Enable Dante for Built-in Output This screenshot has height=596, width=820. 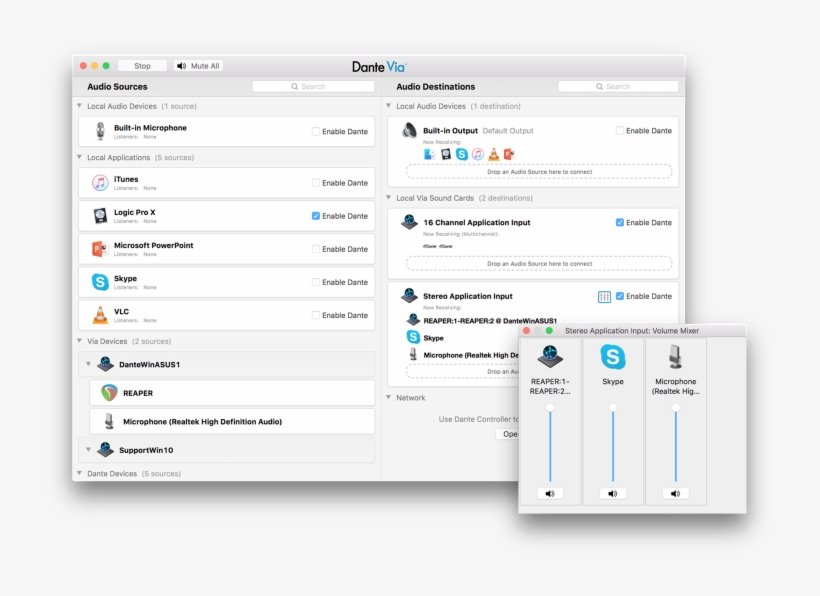point(620,131)
